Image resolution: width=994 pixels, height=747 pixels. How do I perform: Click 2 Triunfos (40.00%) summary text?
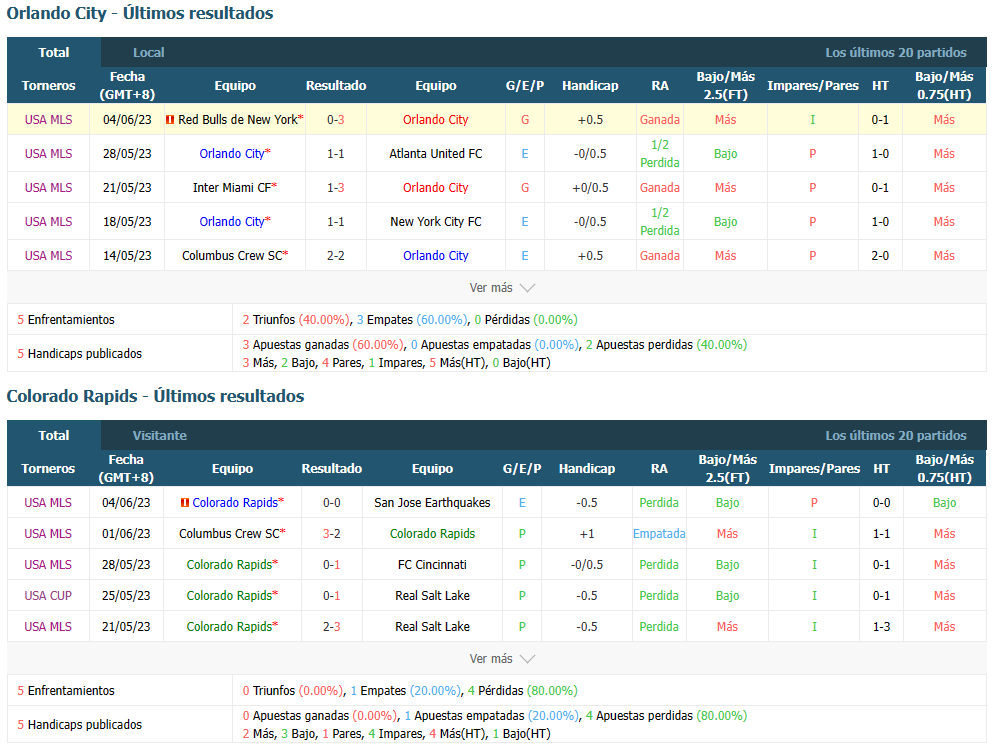296,320
